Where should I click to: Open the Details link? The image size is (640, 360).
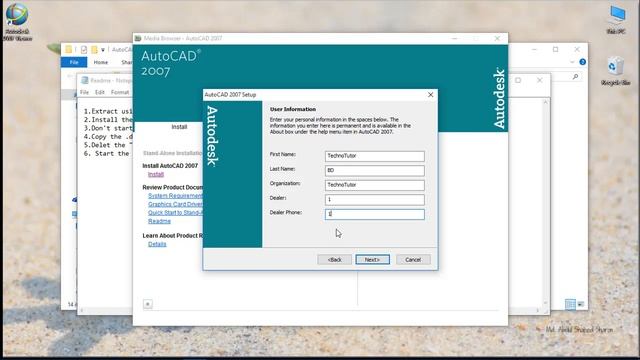point(157,244)
